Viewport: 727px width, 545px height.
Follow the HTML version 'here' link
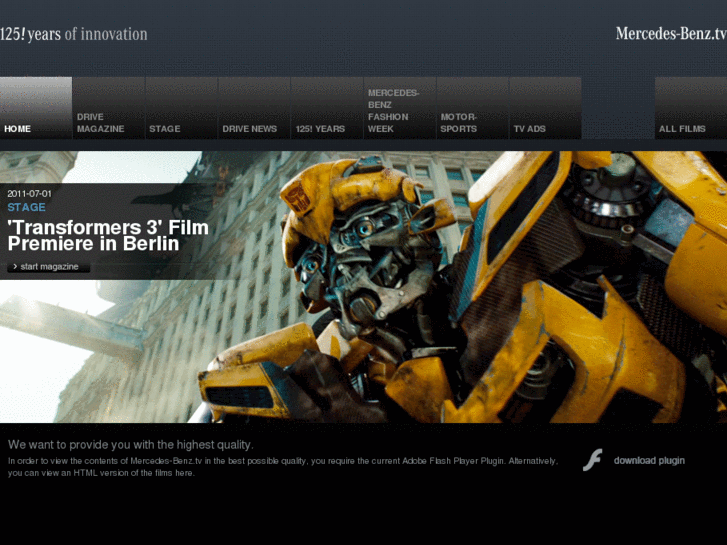tap(184, 473)
